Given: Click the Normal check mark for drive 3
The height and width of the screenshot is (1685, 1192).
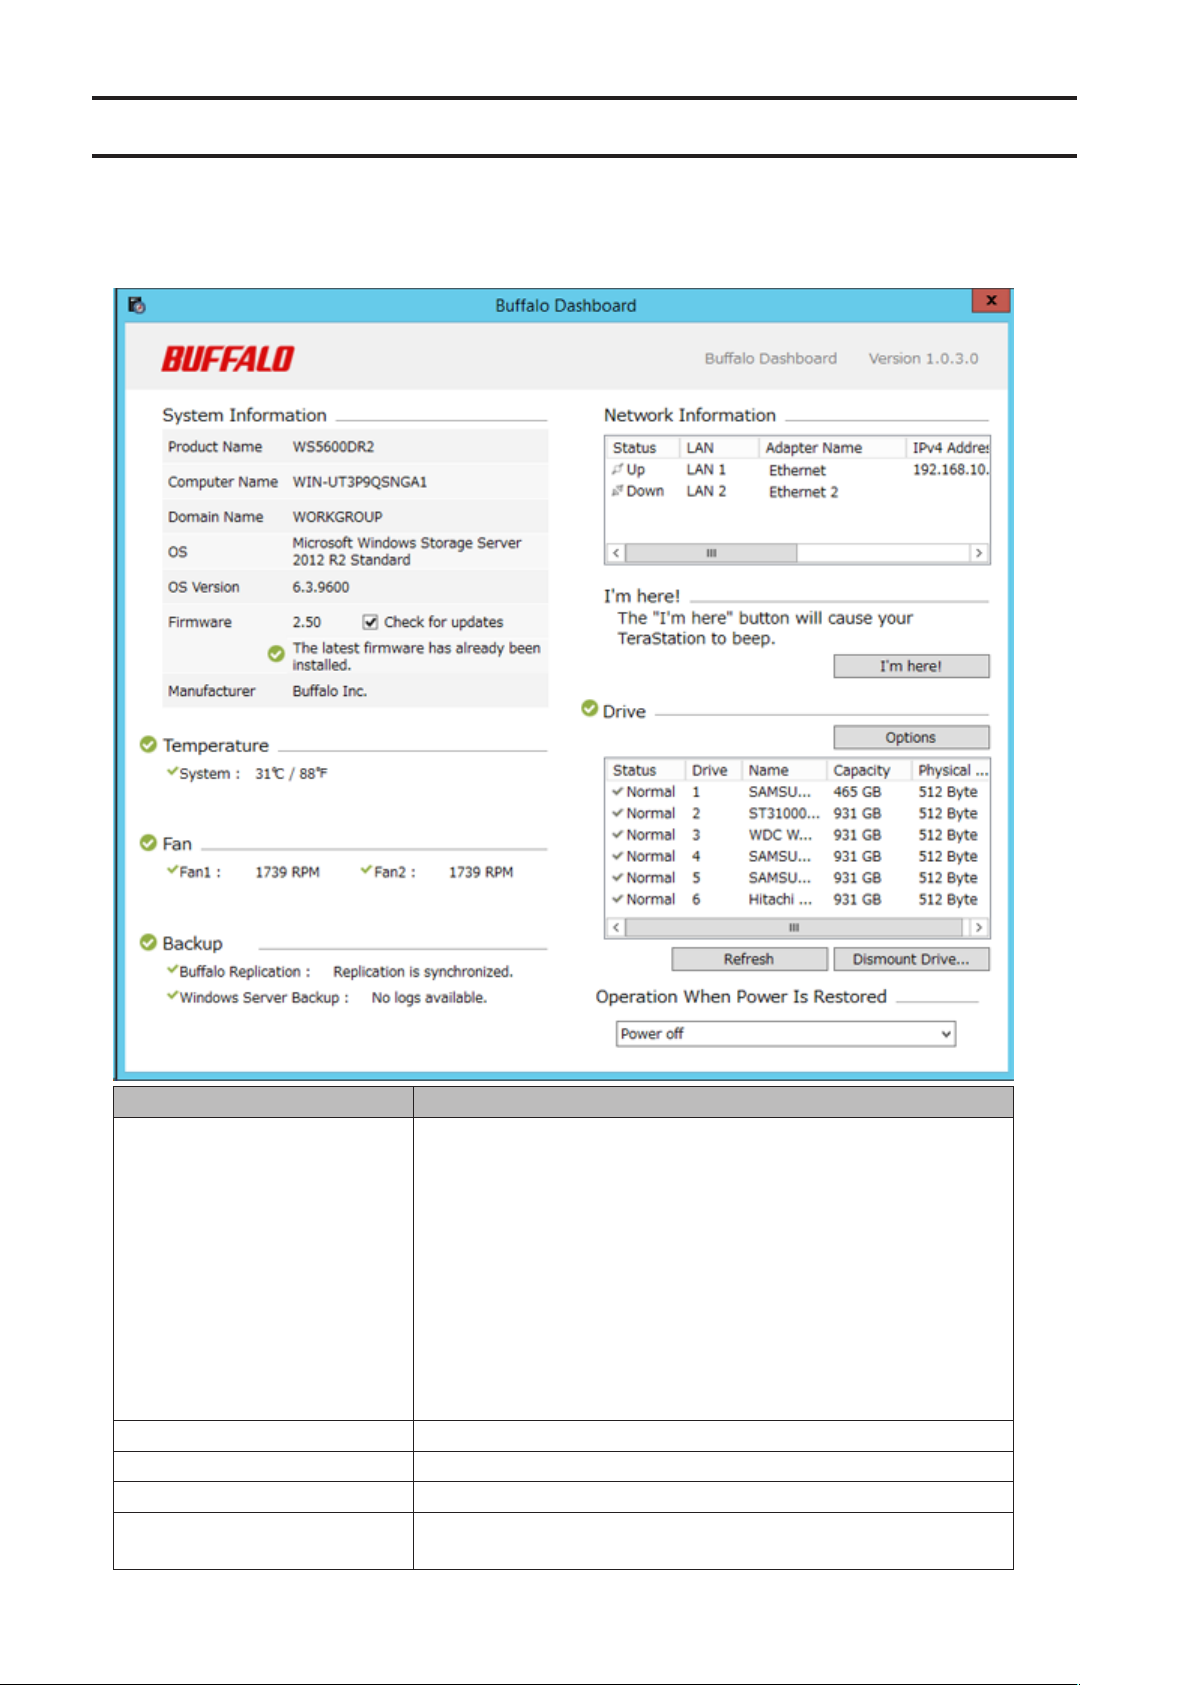Looking at the screenshot, I should (x=618, y=834).
